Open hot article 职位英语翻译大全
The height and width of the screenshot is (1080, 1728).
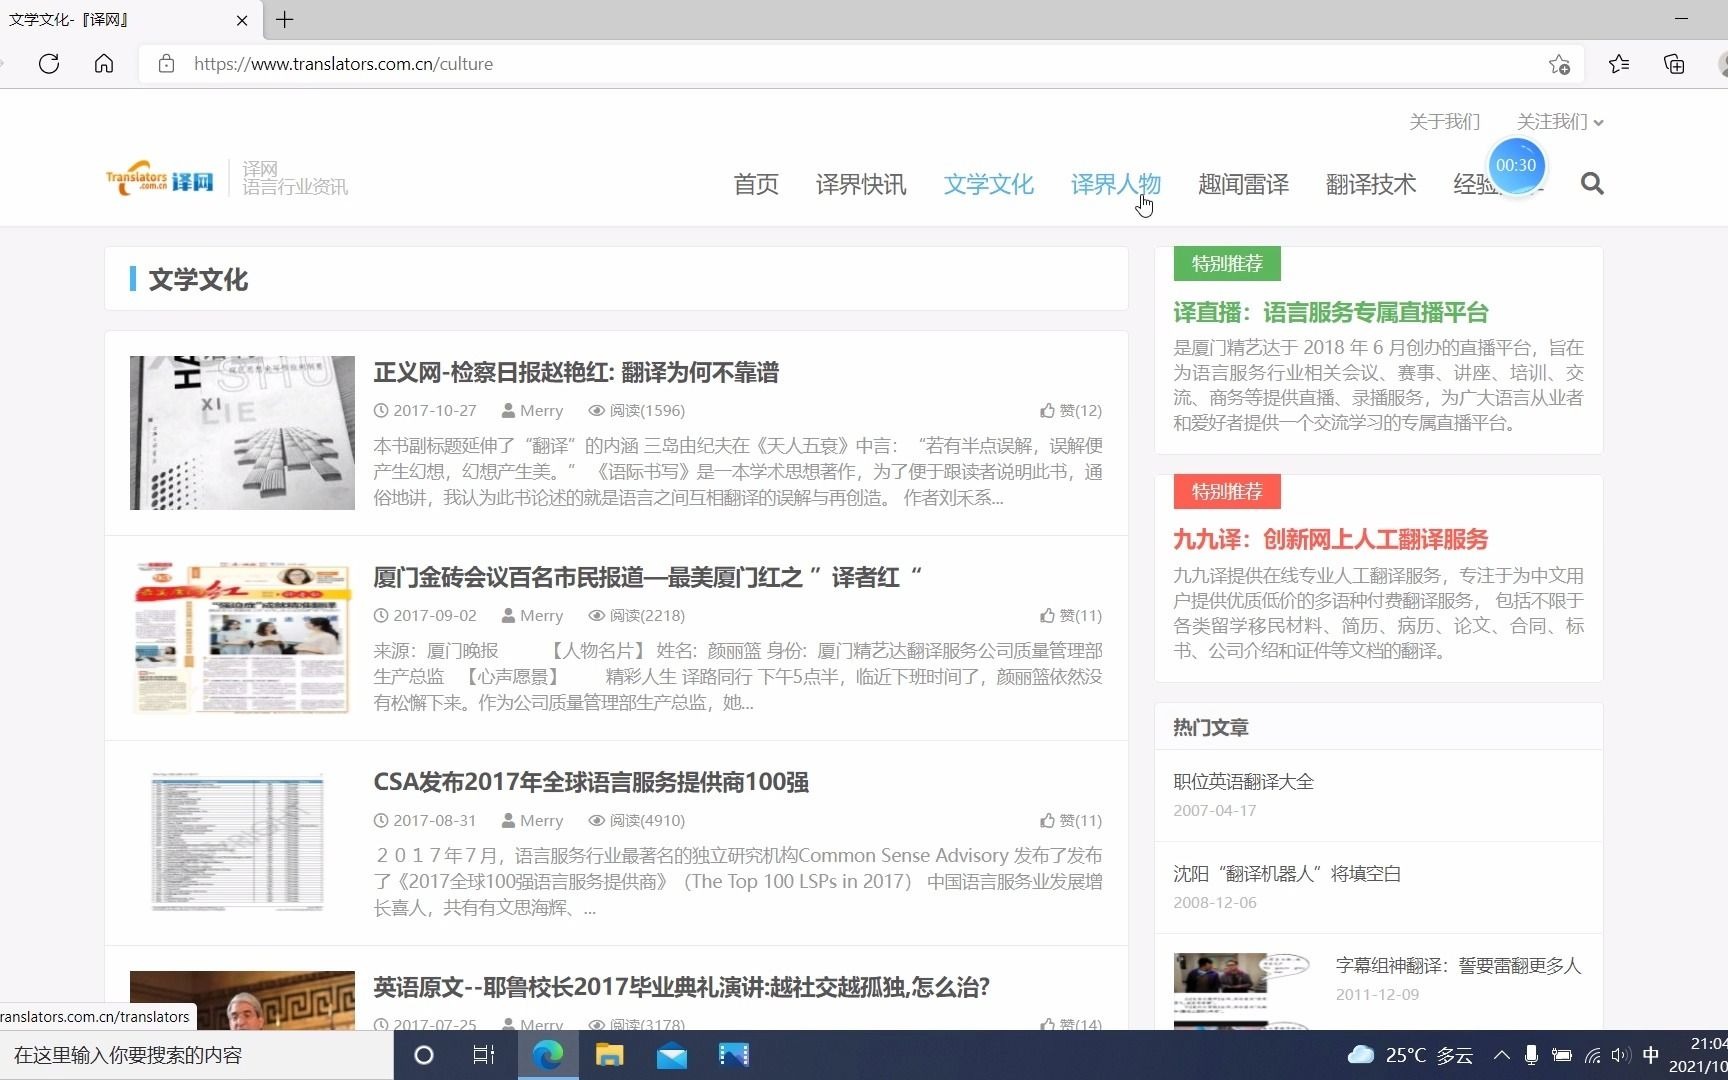coord(1244,782)
